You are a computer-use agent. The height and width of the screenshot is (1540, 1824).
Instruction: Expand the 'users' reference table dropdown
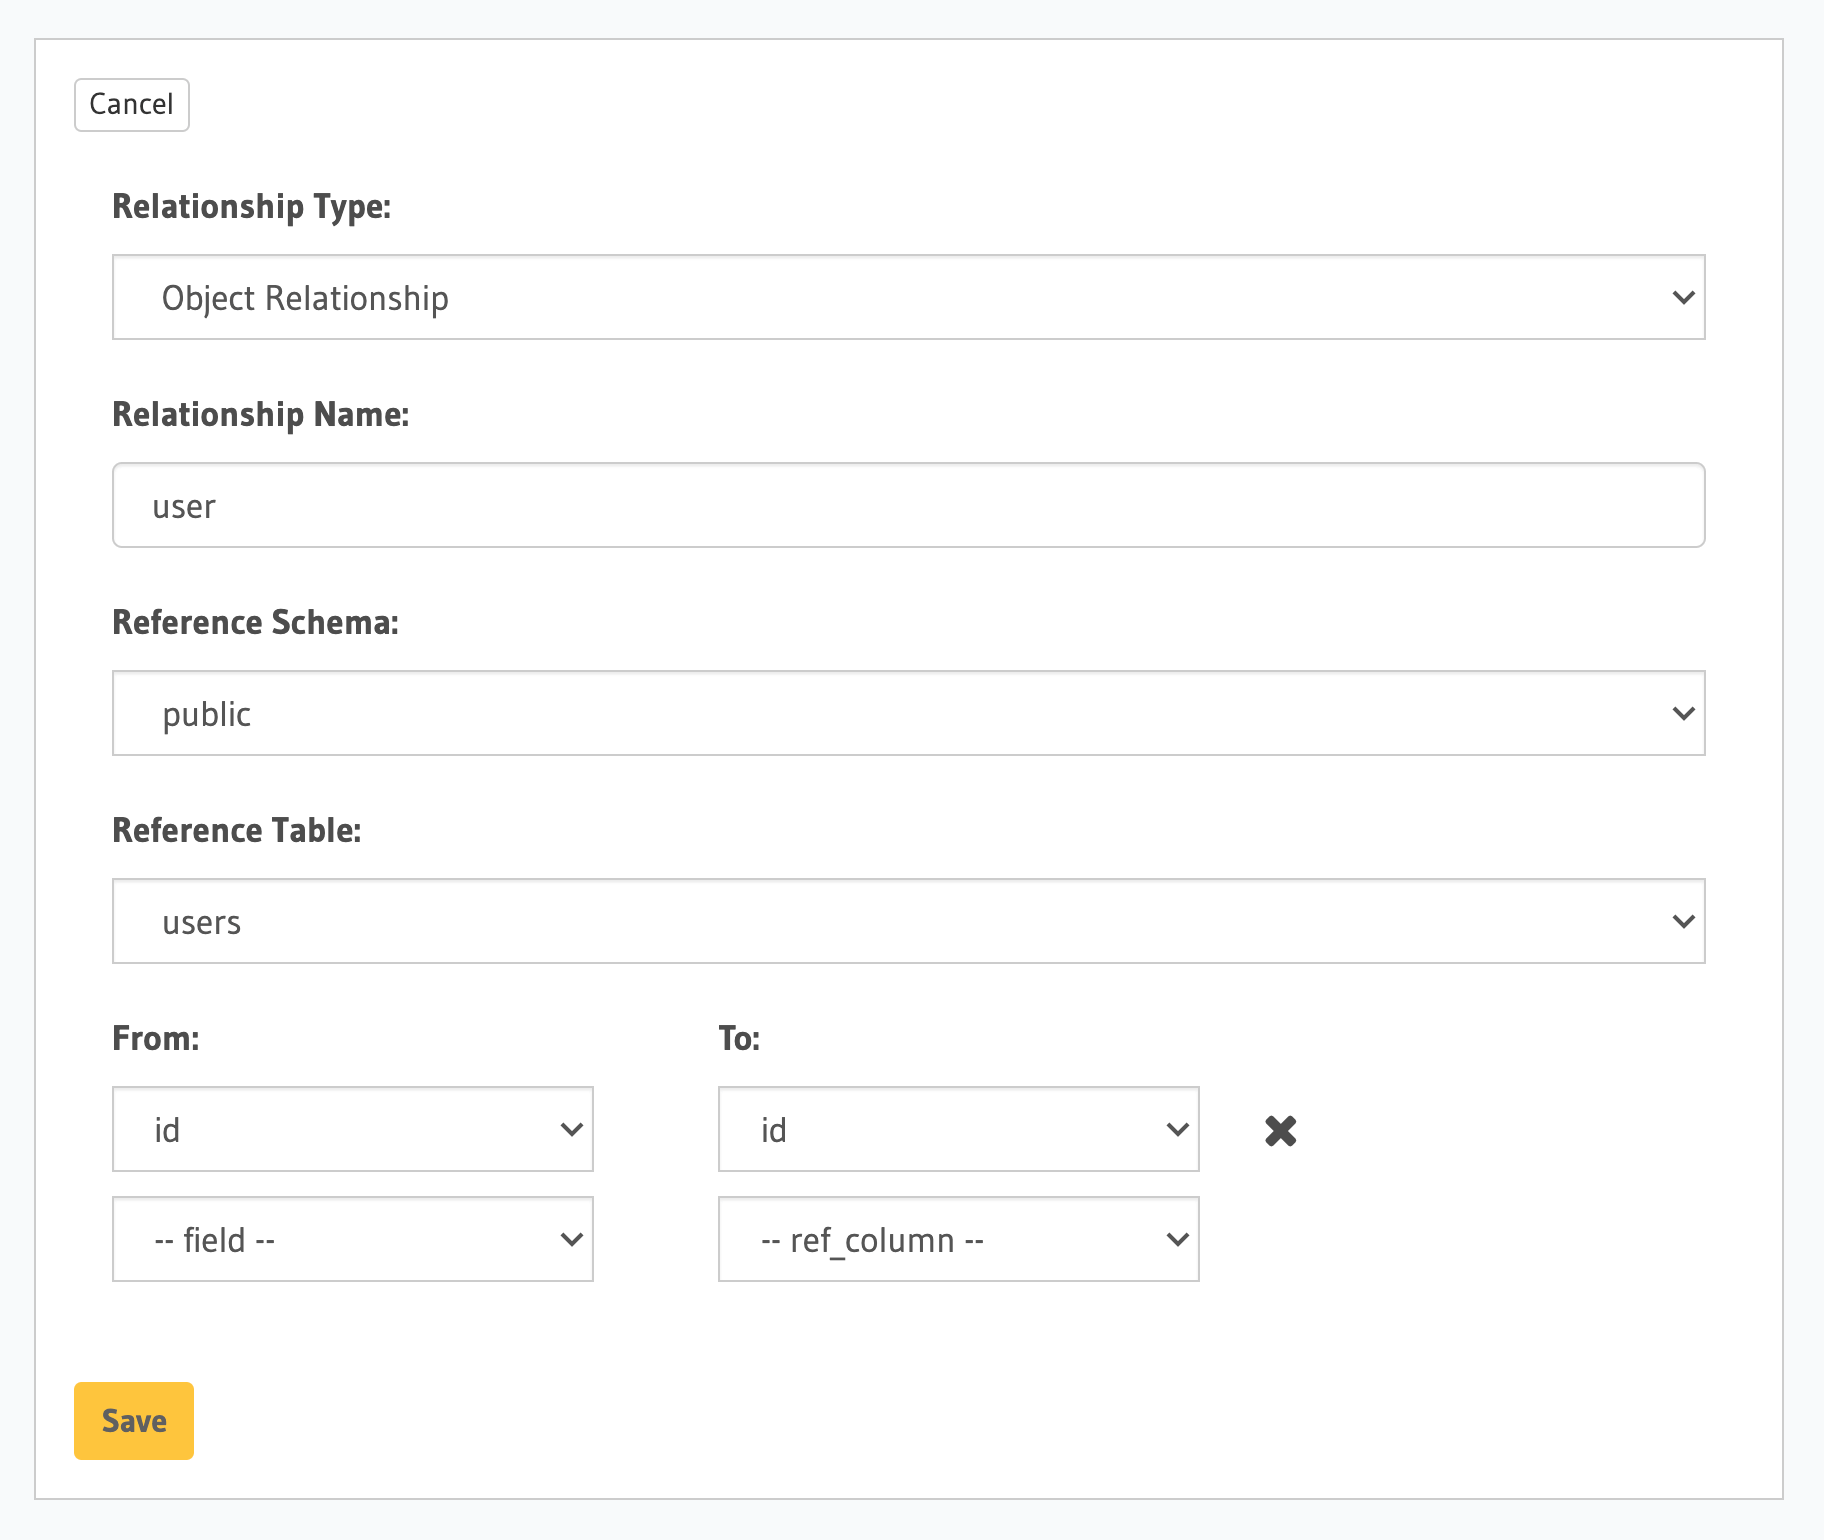pos(907,922)
